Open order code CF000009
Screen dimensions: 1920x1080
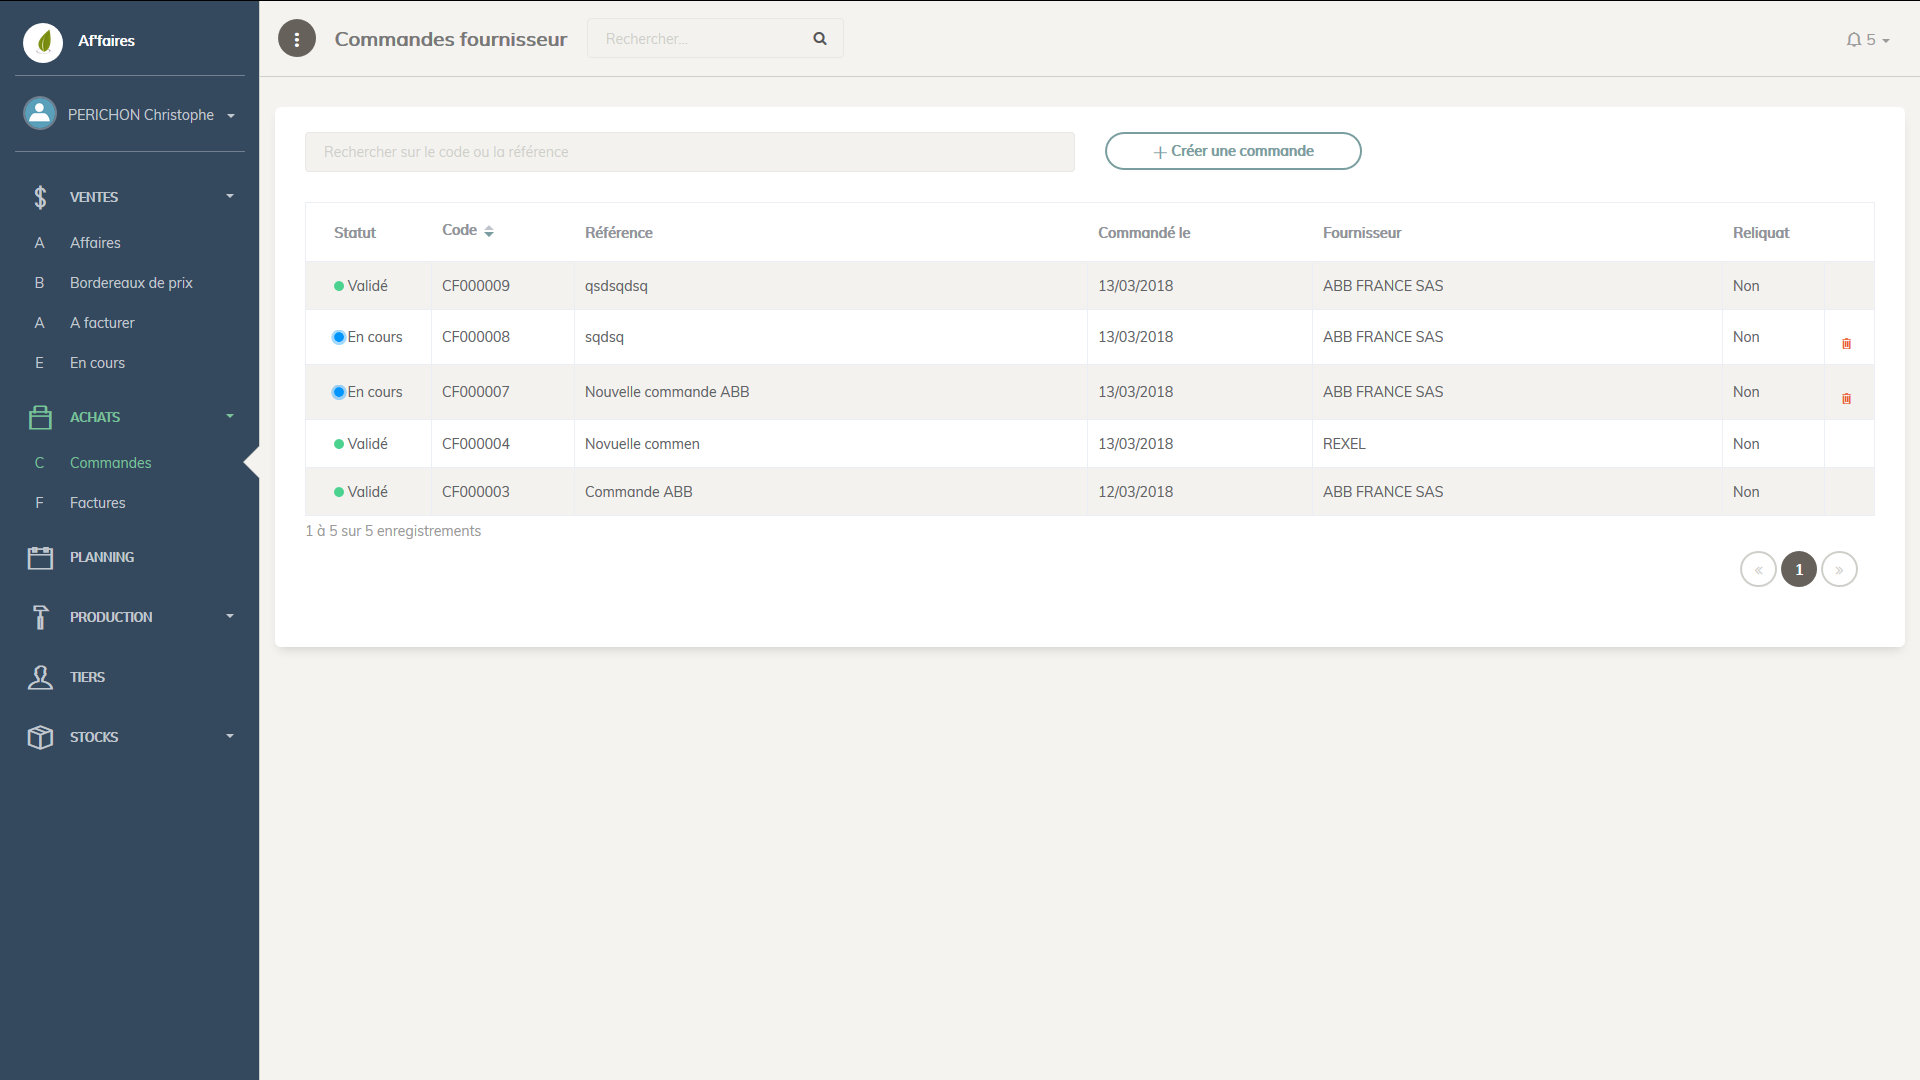click(x=476, y=286)
